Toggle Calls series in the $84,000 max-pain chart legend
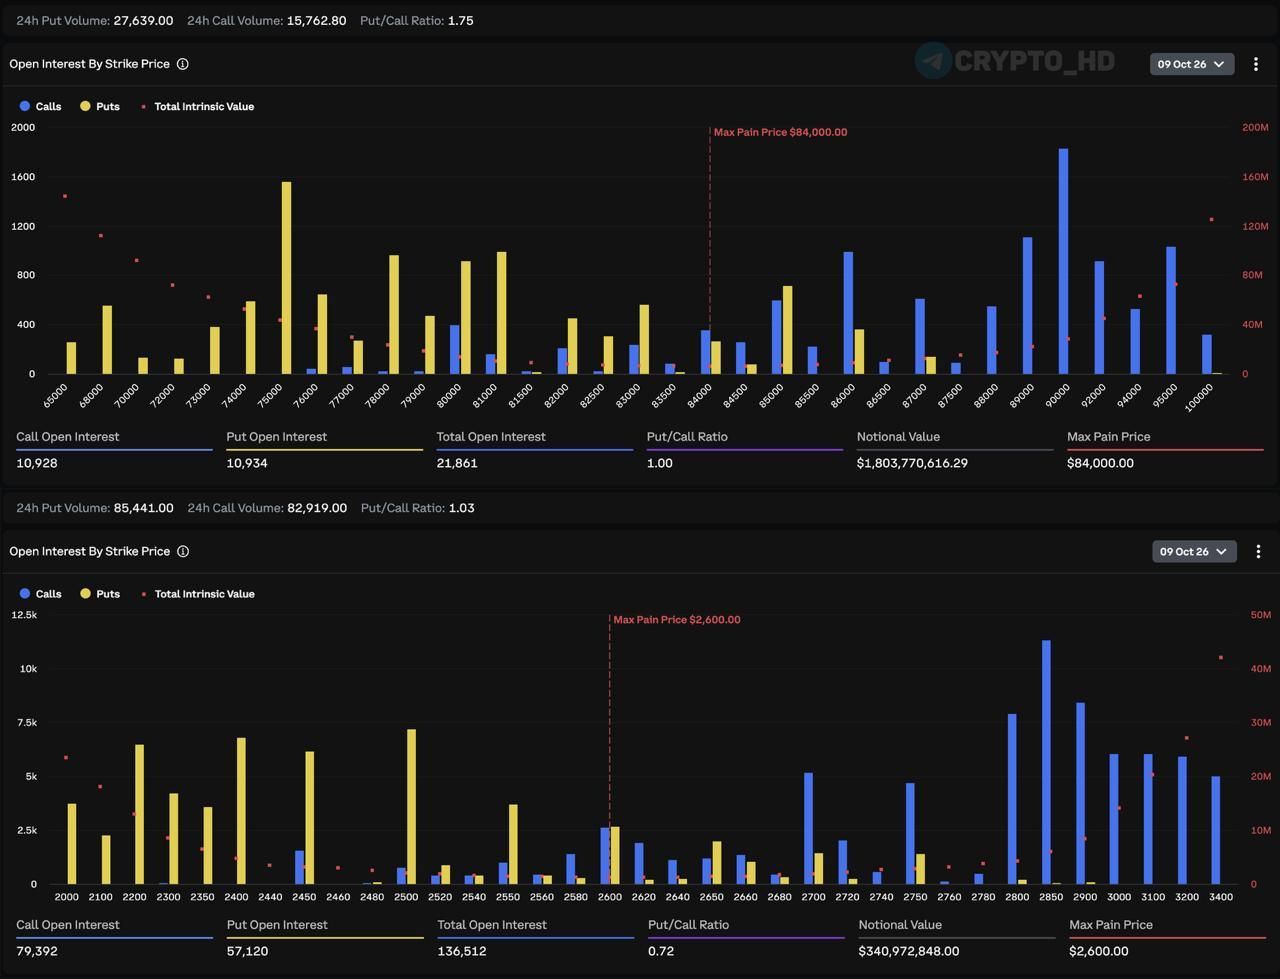This screenshot has height=979, width=1280. tap(40, 106)
